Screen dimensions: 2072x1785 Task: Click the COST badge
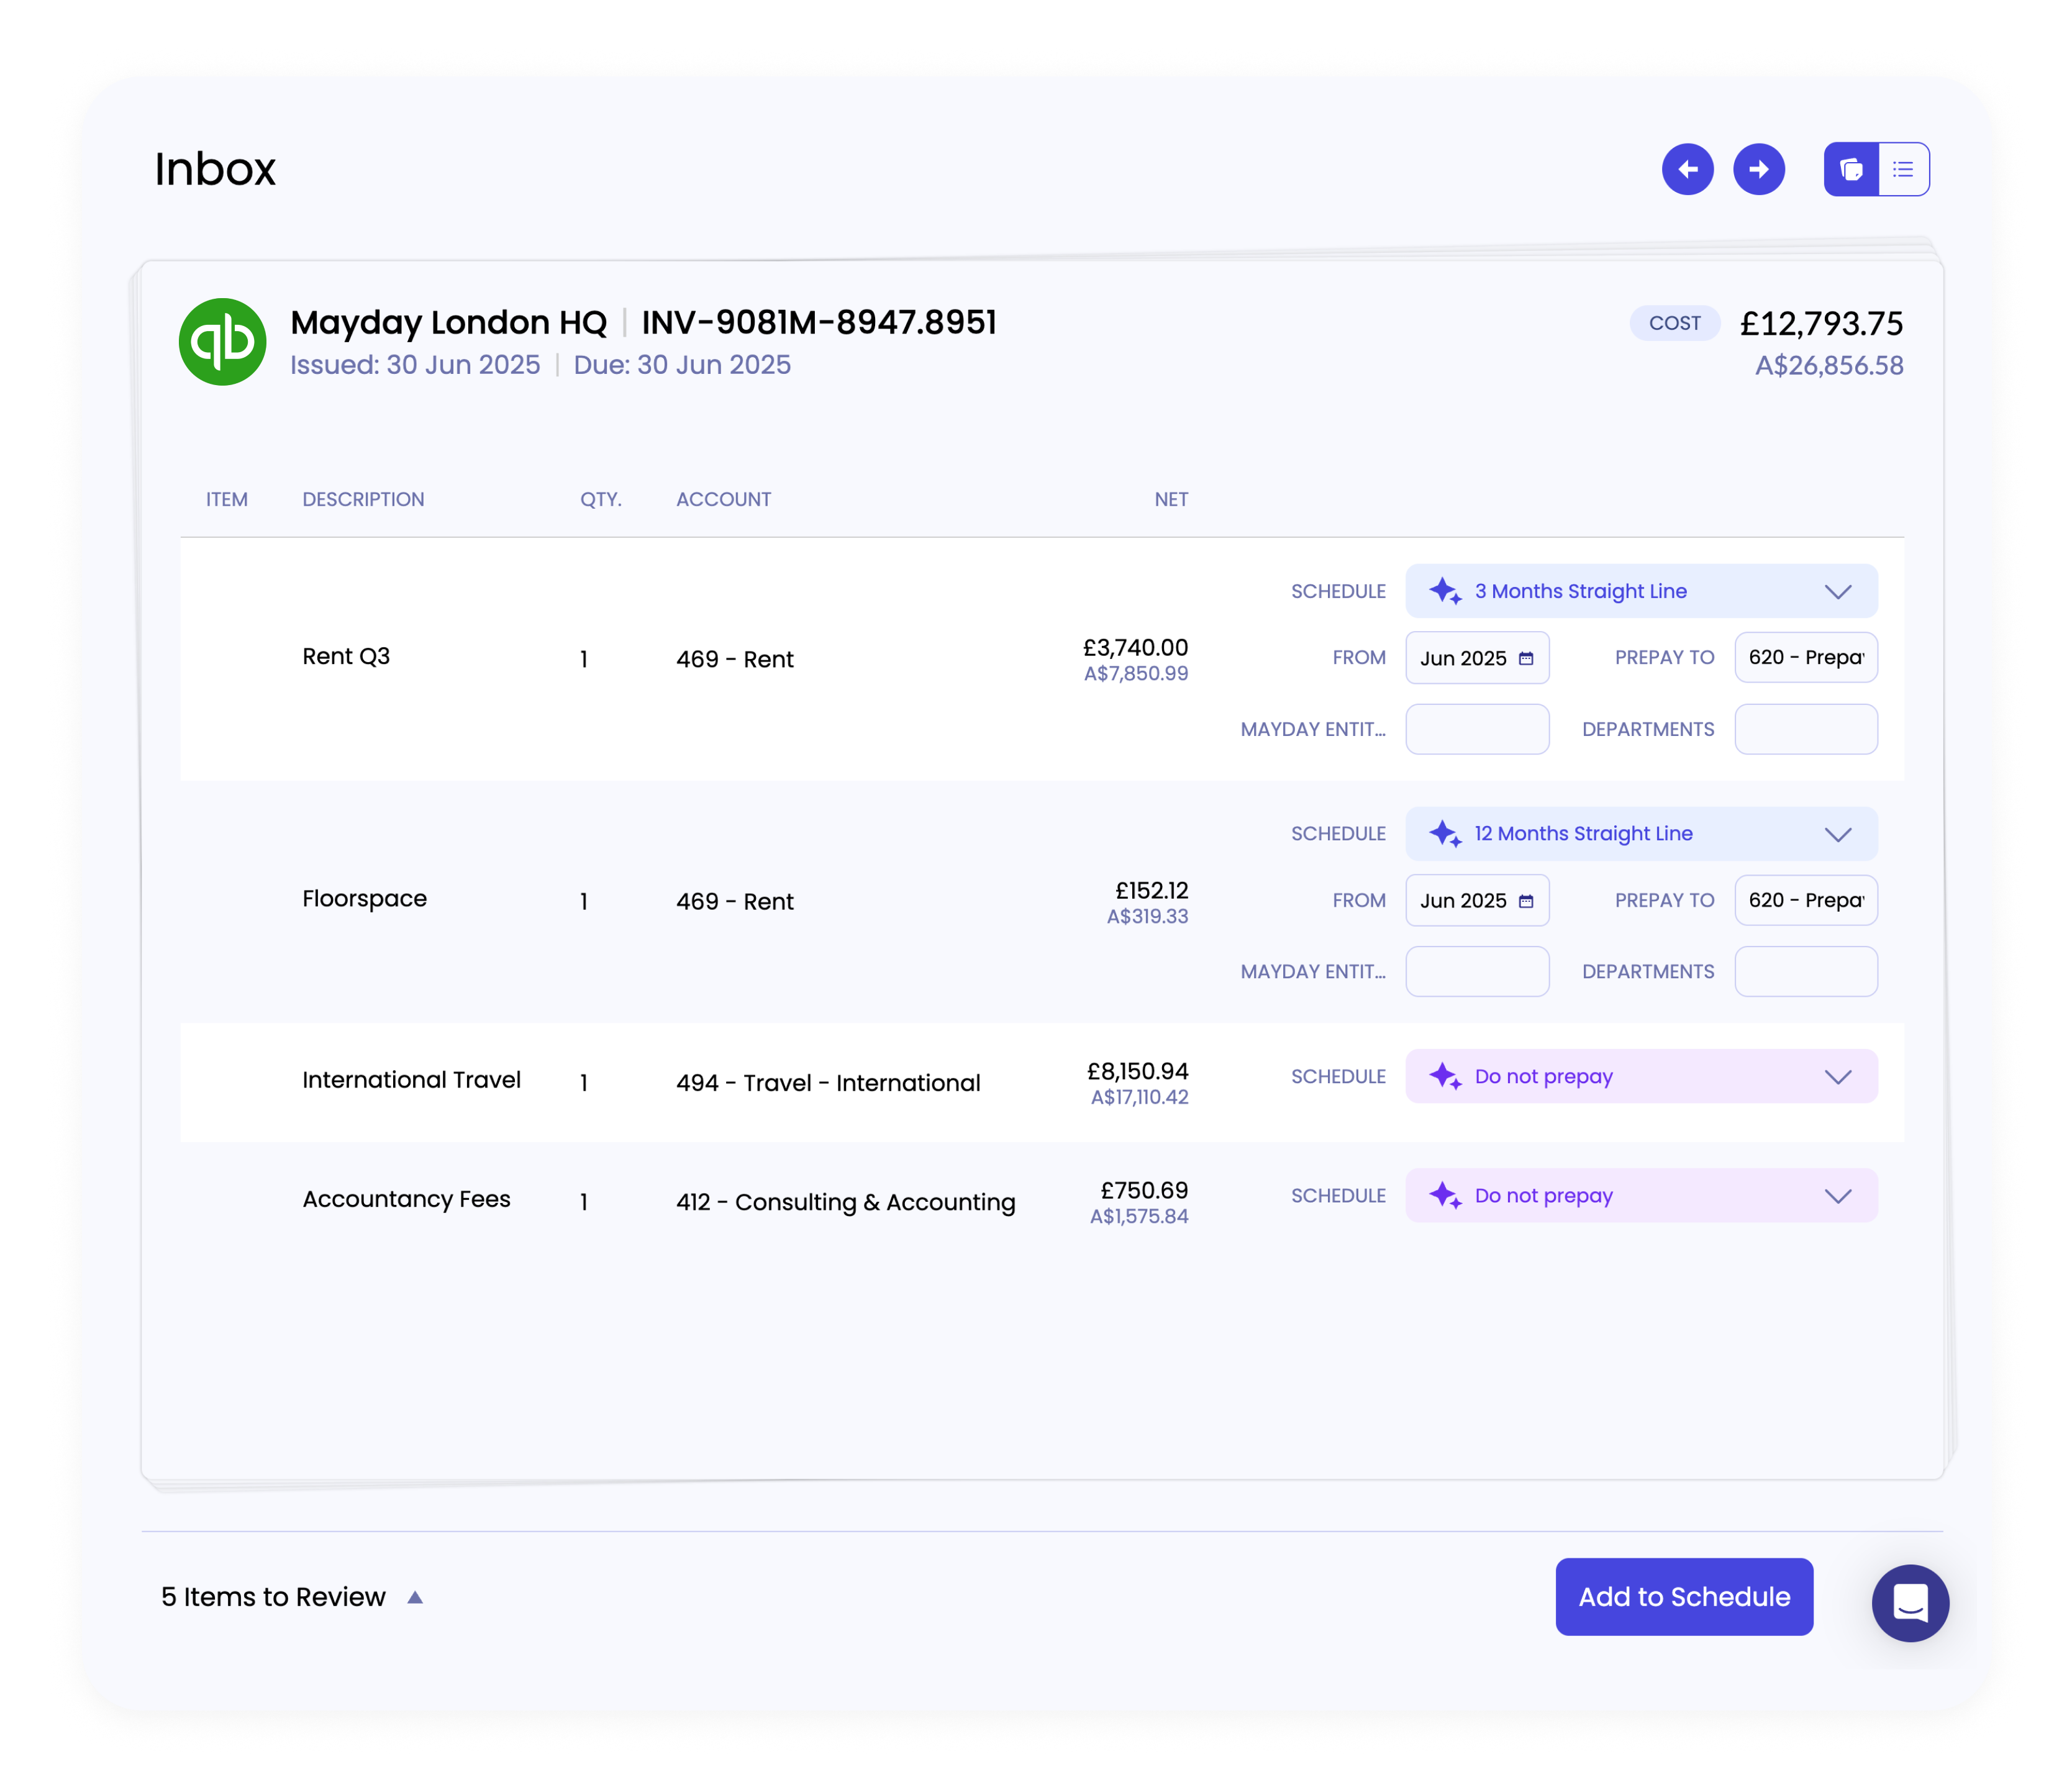(1674, 323)
